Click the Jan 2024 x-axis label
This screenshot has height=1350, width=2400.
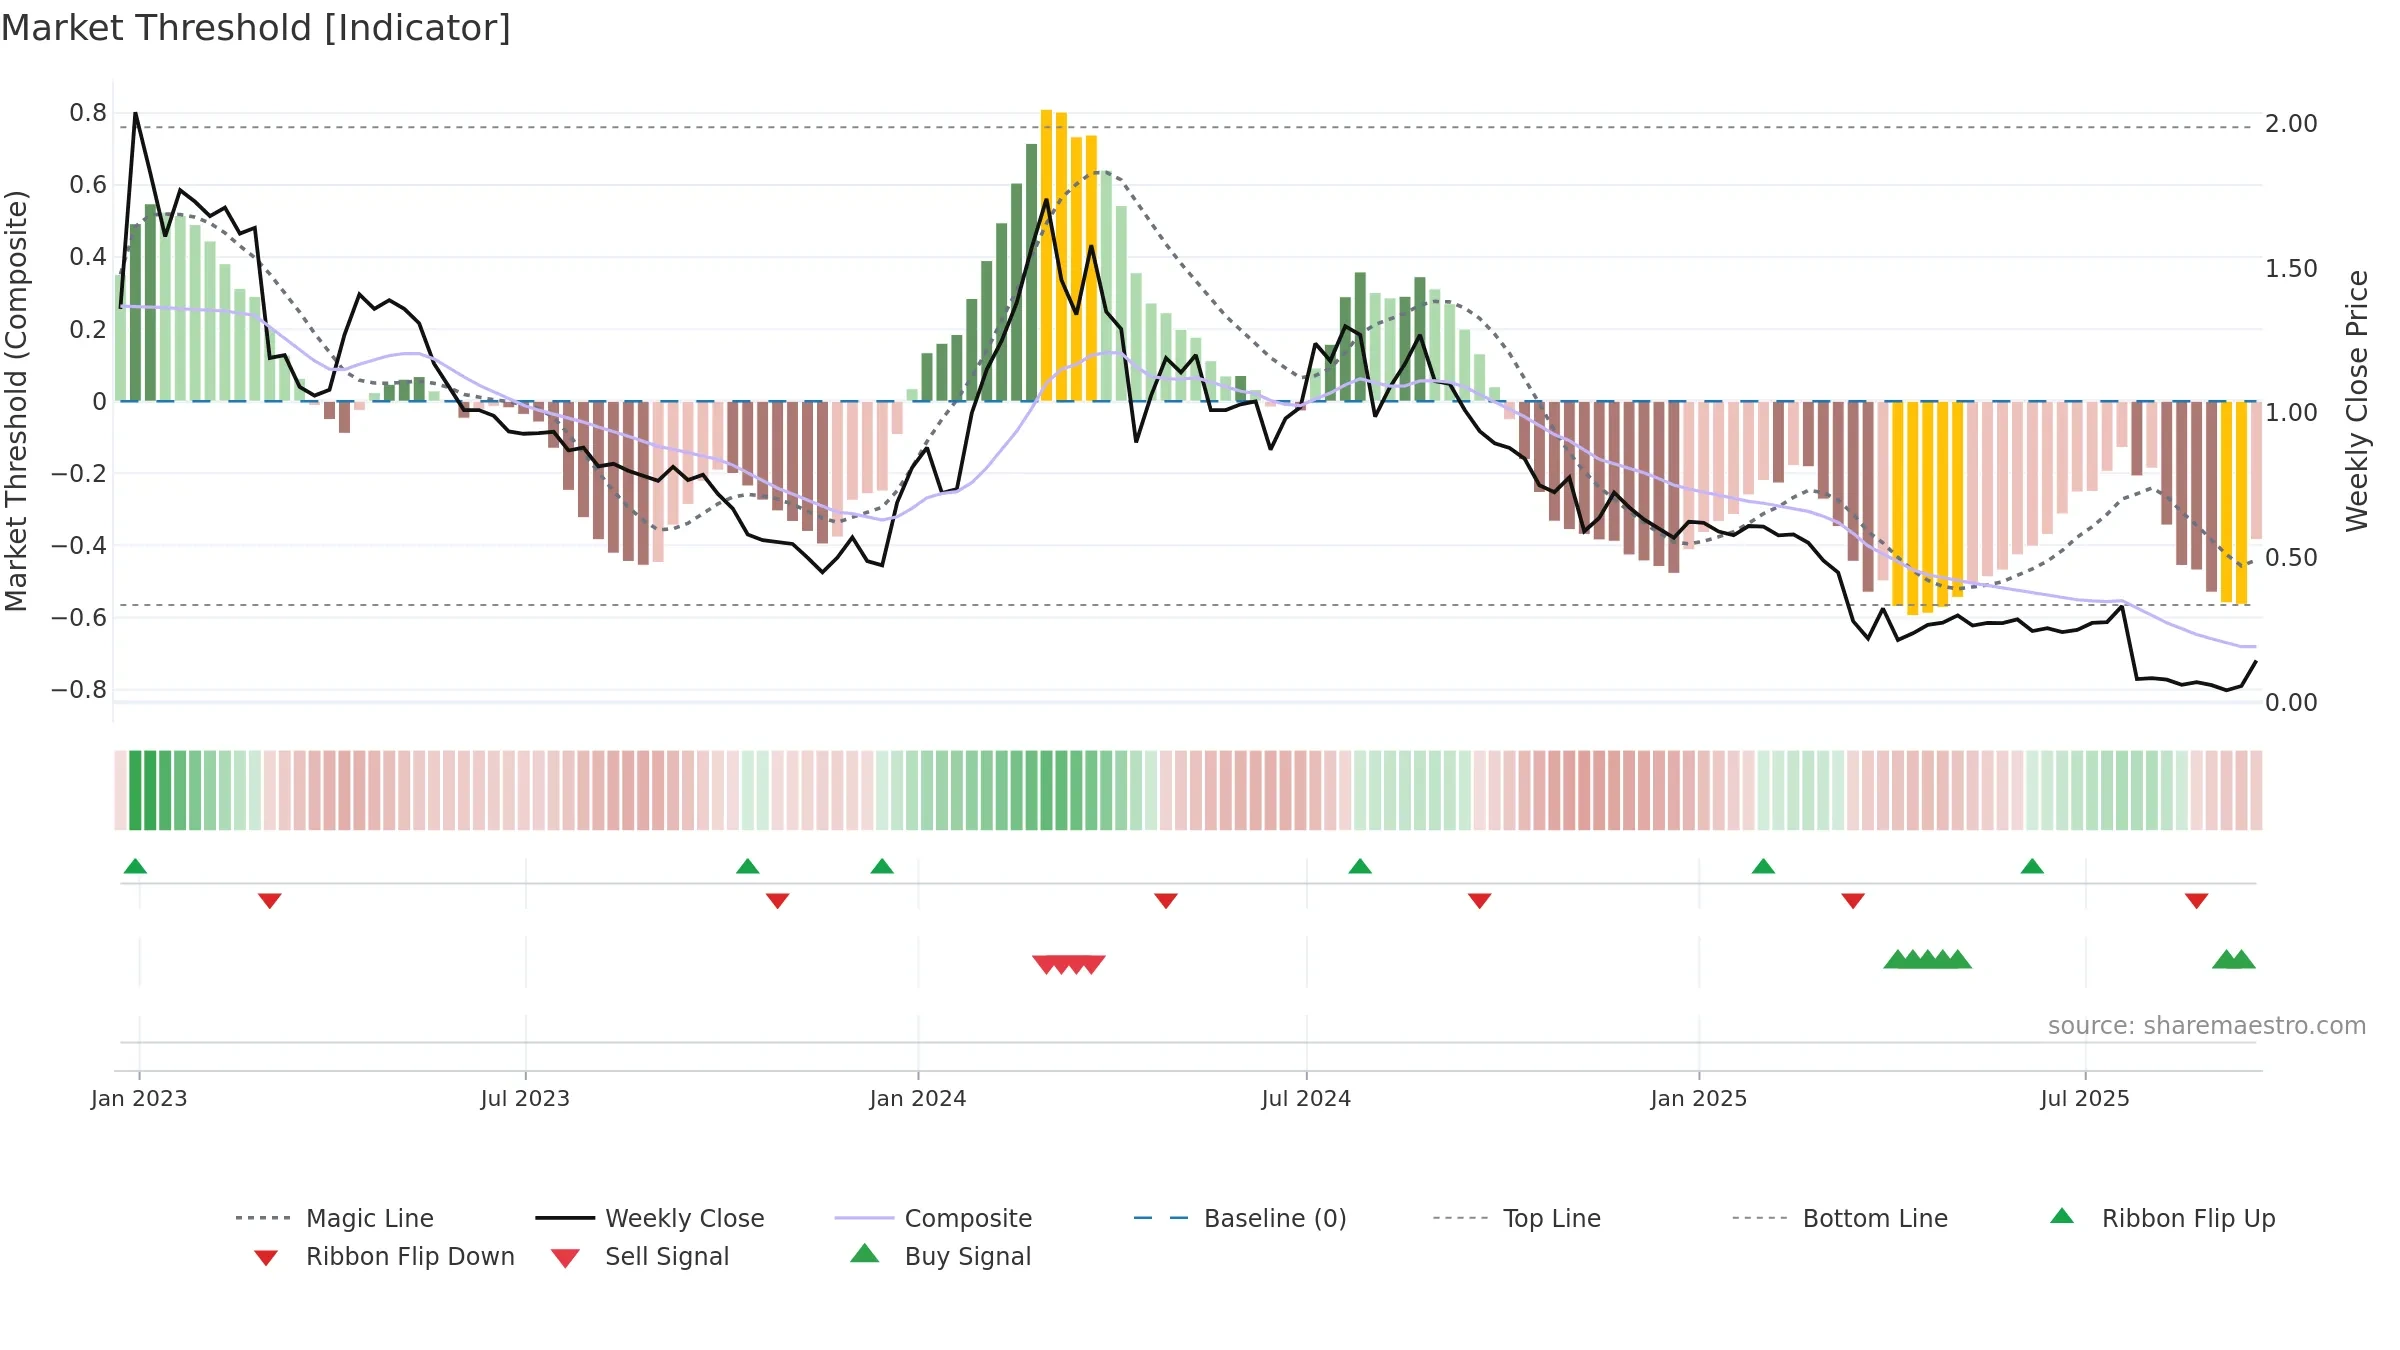(918, 1098)
